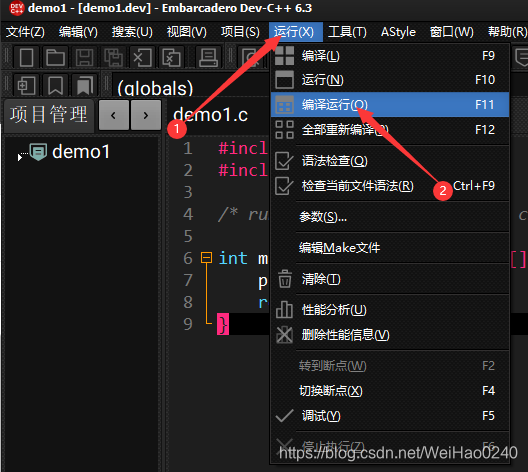Select 调试(Y) debug entry

[390, 416]
